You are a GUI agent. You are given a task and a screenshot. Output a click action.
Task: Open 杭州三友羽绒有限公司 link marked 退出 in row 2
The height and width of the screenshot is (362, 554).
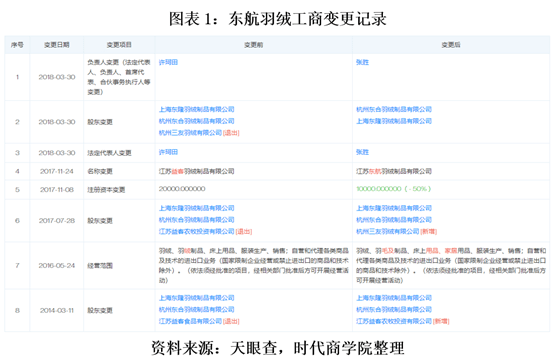190,133
